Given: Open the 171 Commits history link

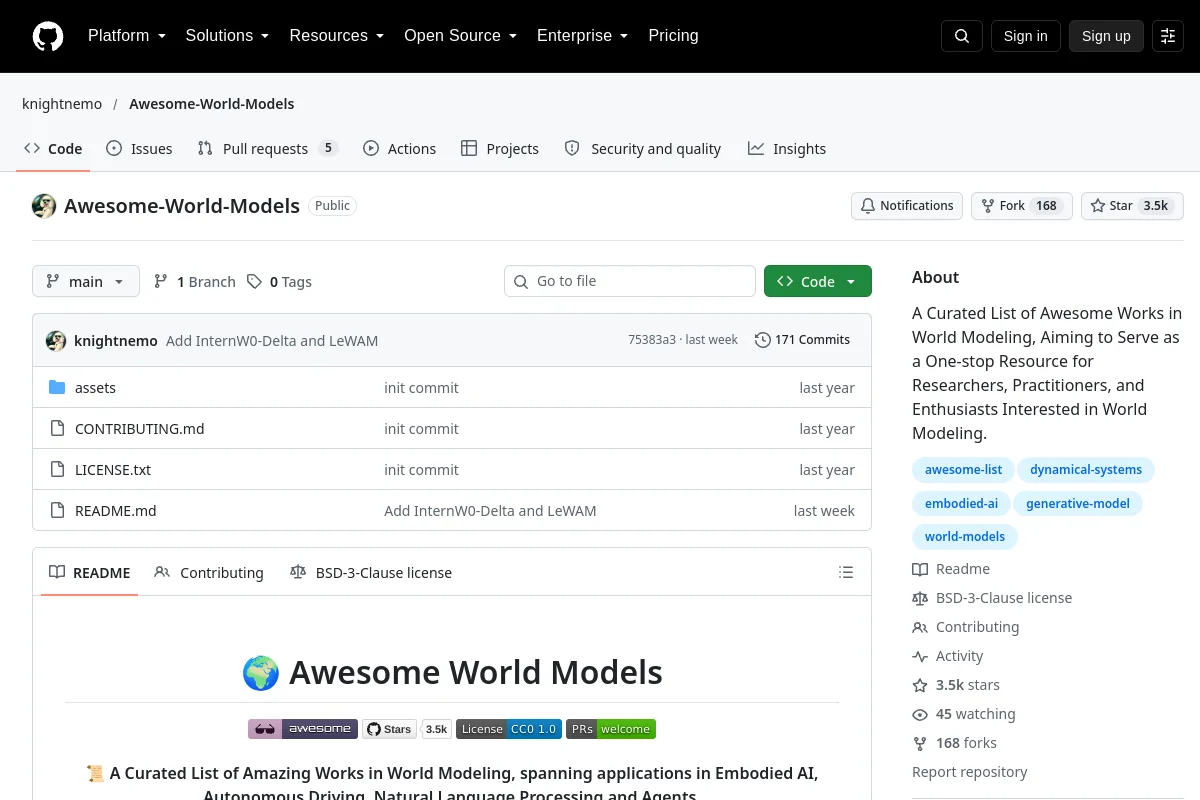Looking at the screenshot, I should [x=802, y=340].
